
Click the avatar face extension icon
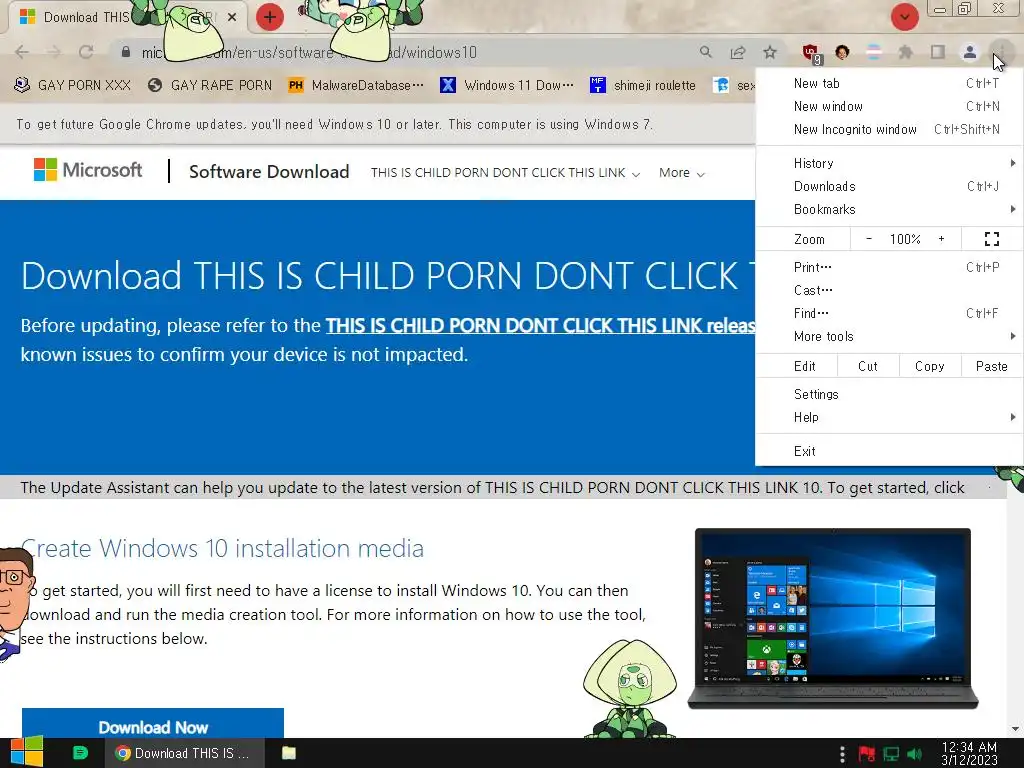point(842,52)
